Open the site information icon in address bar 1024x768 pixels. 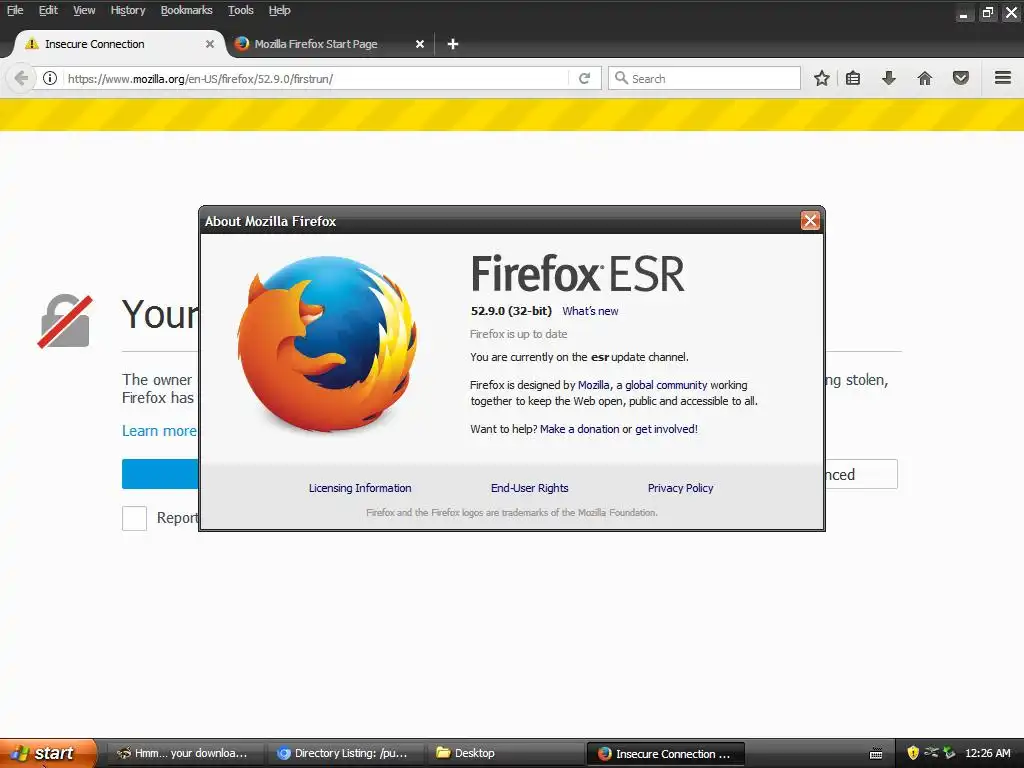click(x=50, y=78)
